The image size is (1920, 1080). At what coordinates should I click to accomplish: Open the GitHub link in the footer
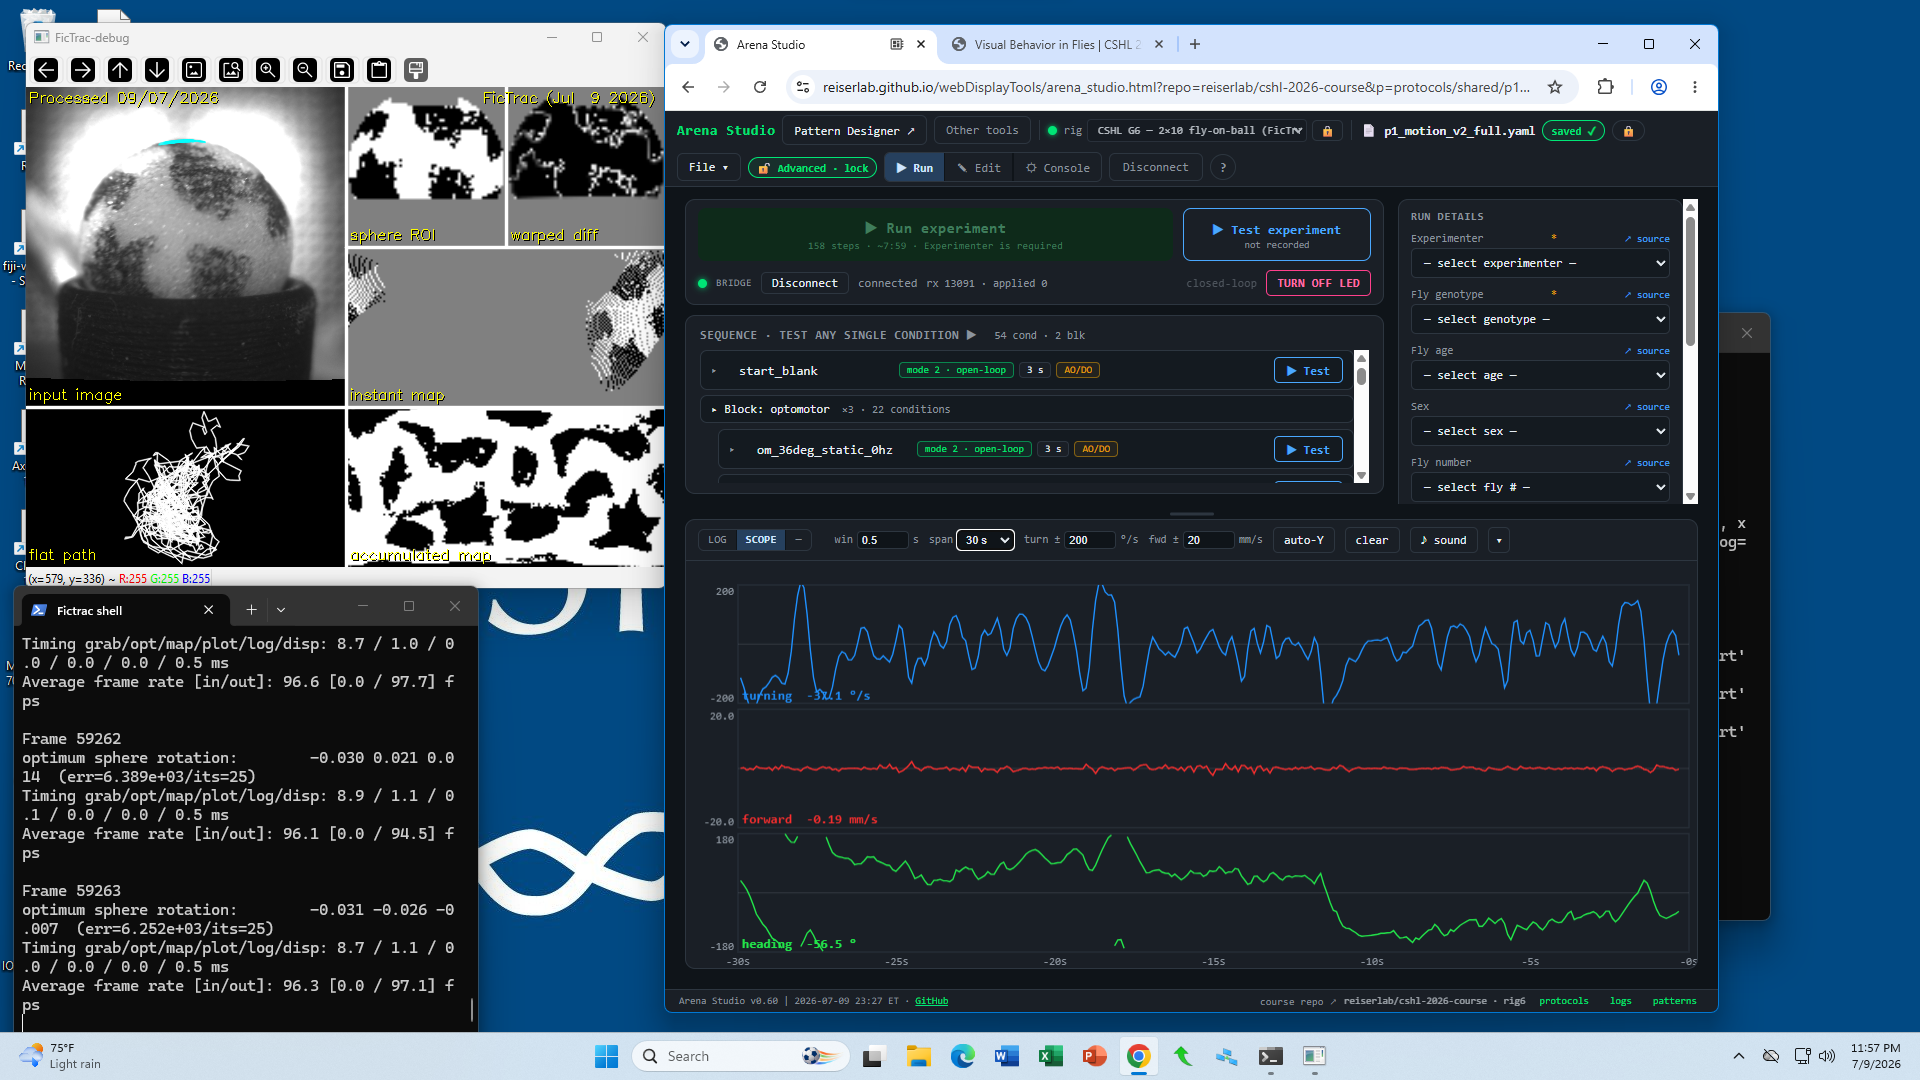(931, 1001)
